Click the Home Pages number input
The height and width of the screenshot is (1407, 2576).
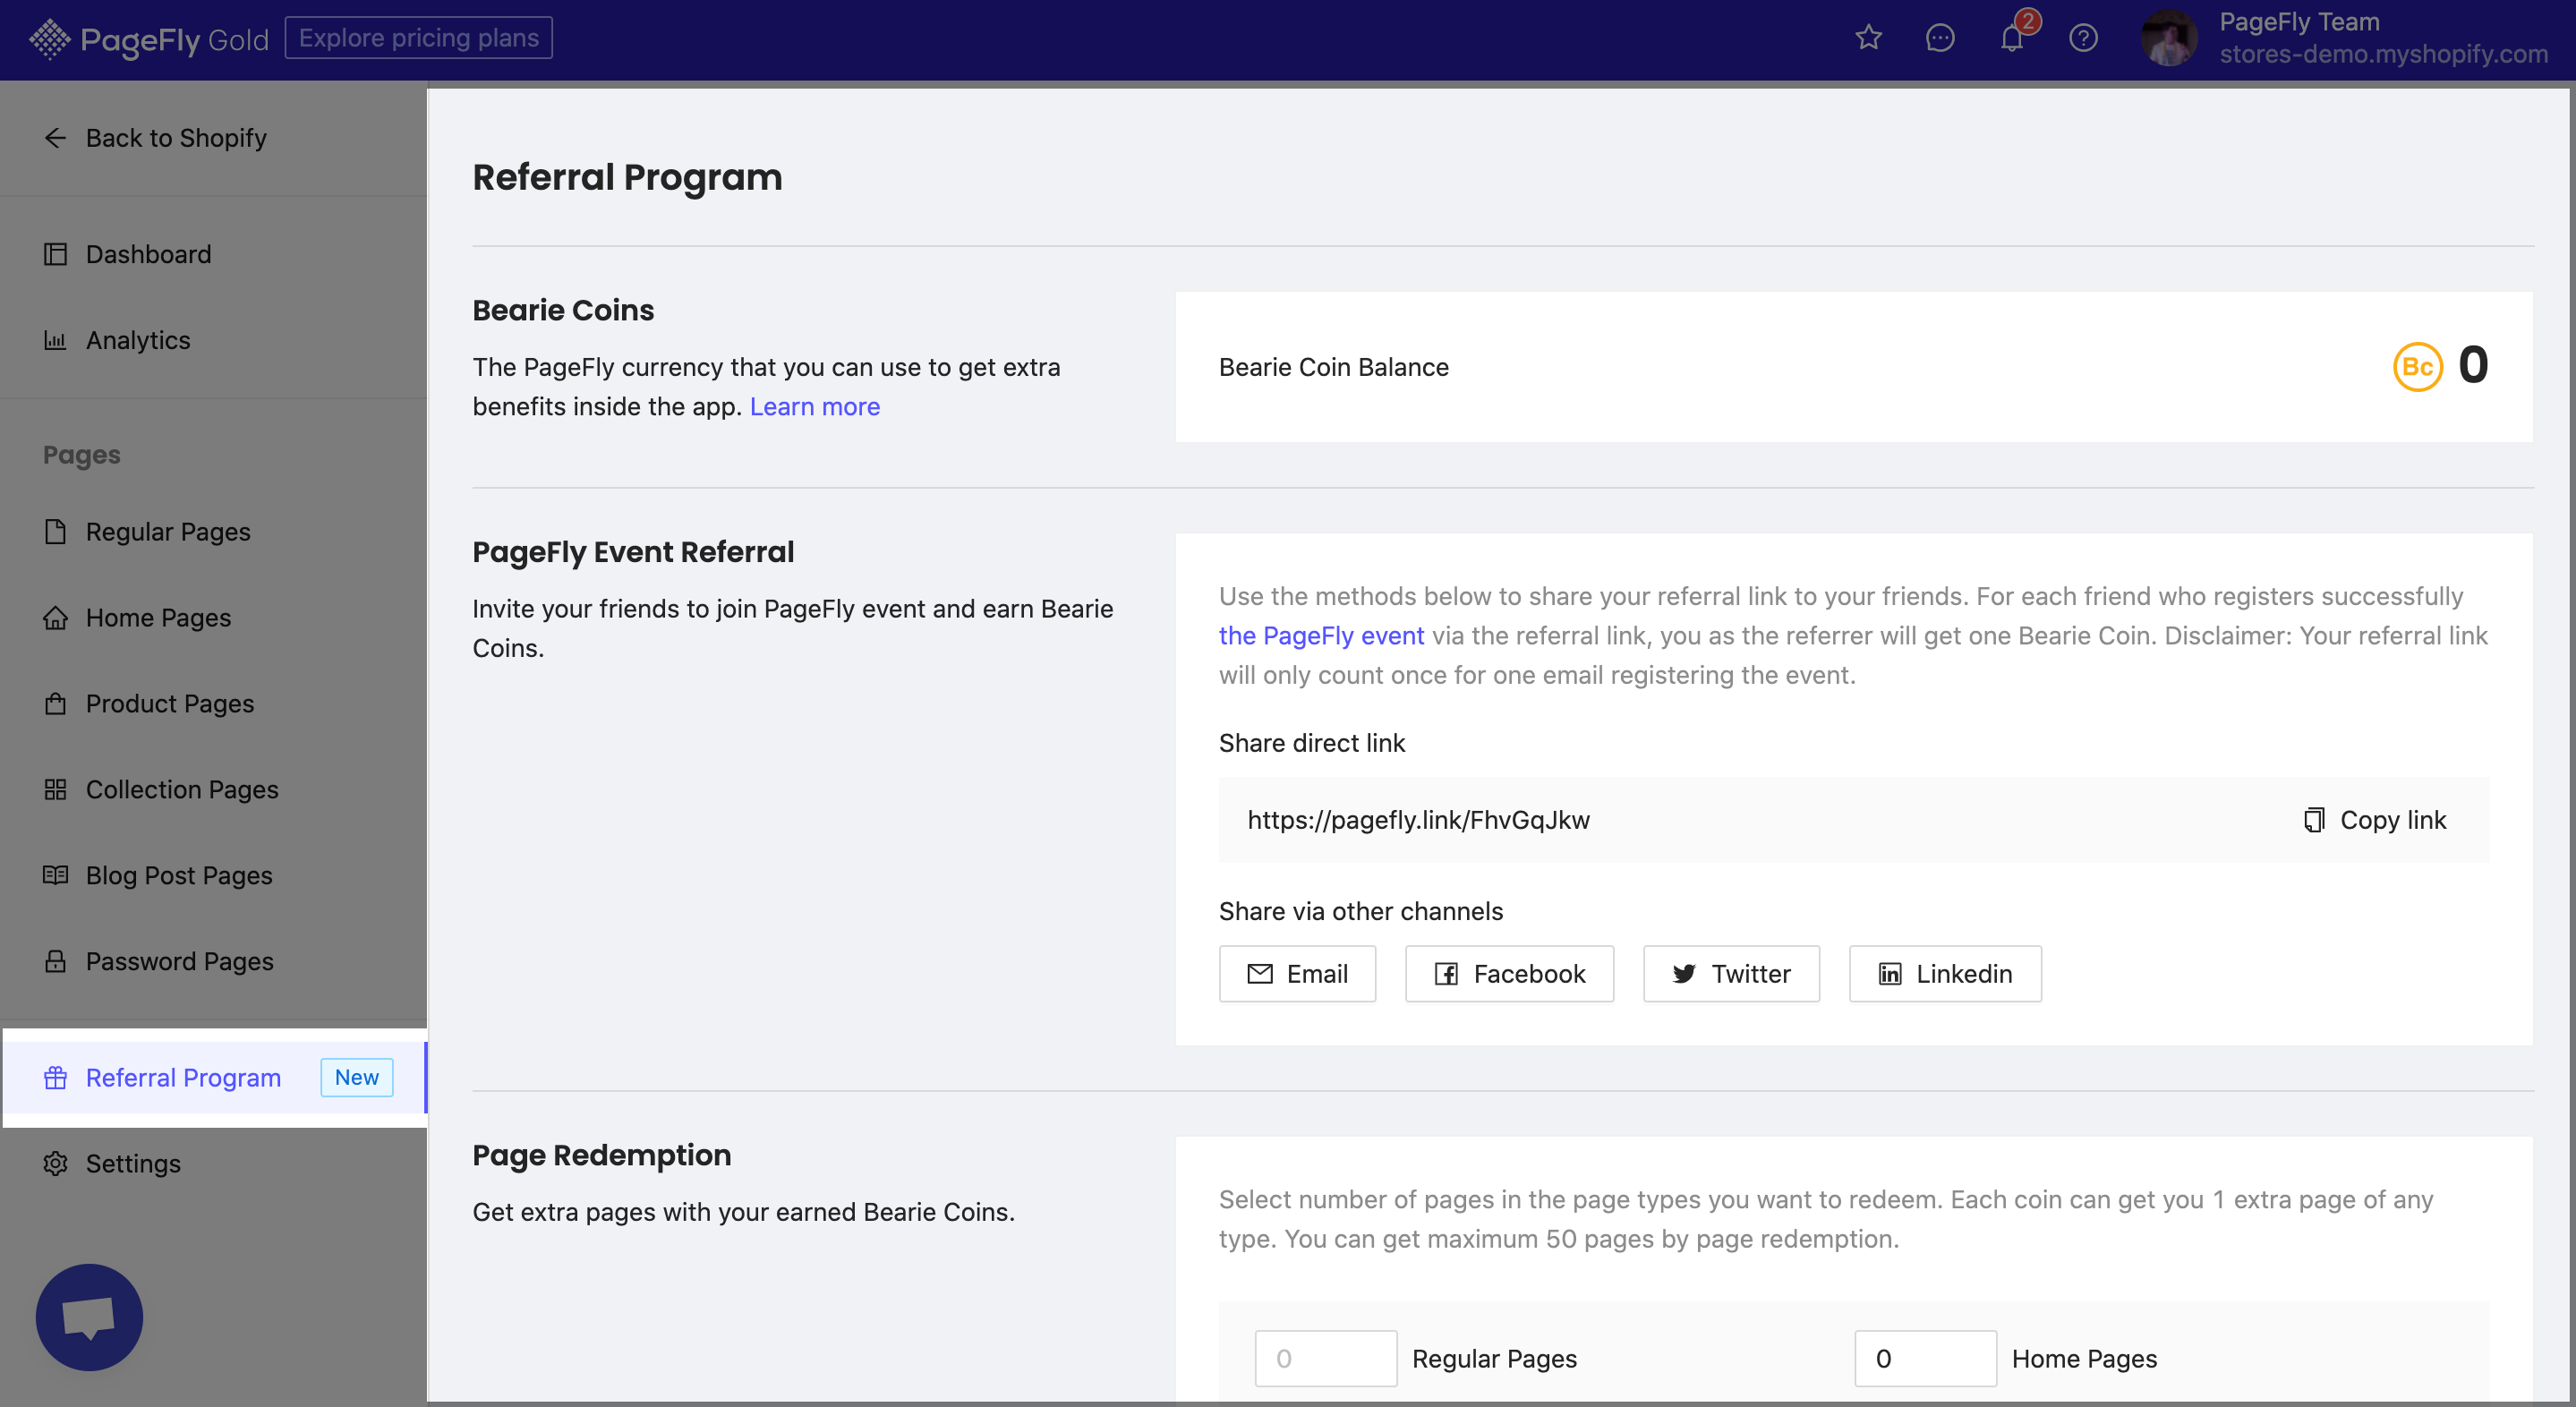tap(1925, 1359)
